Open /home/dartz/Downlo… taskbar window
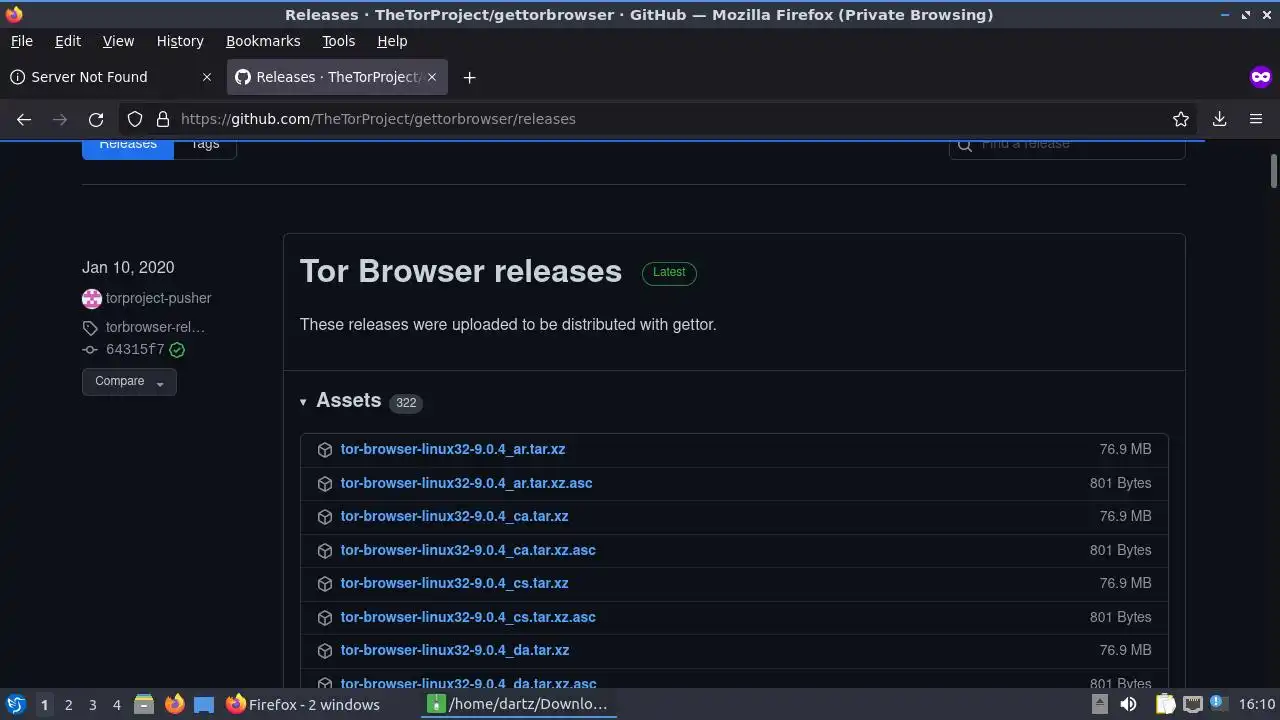Viewport: 1280px width, 720px height. coord(517,704)
